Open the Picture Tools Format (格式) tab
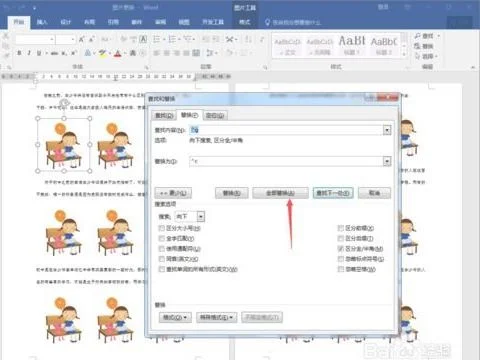 (x=244, y=22)
